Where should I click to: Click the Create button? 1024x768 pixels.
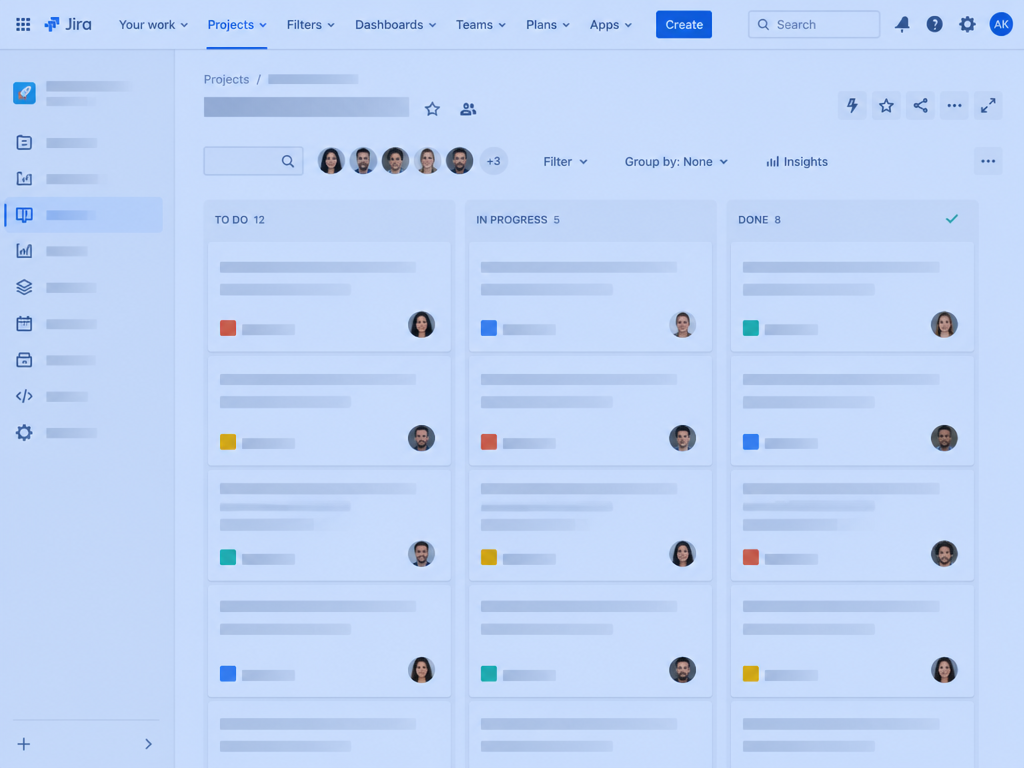[684, 25]
